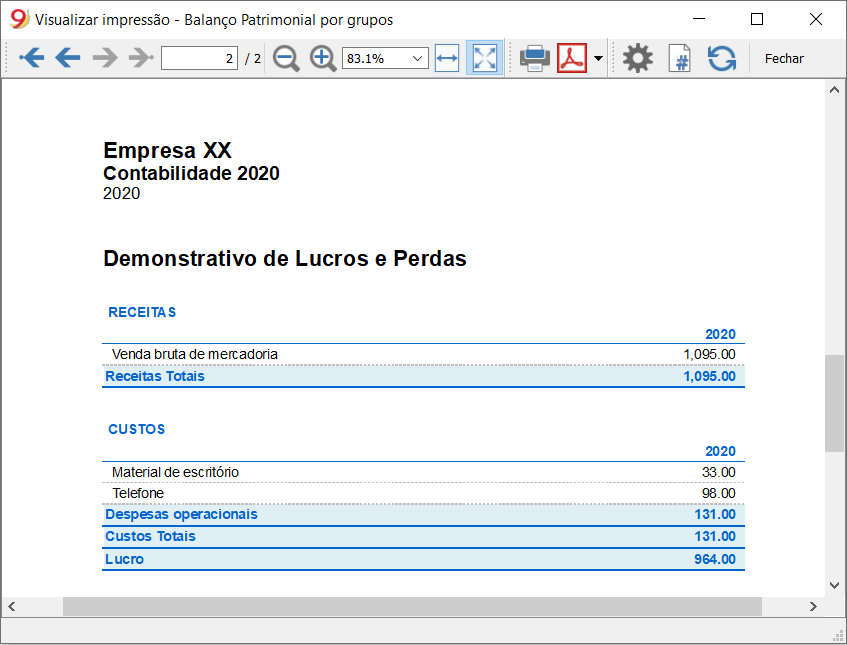This screenshot has width=847, height=645.
Task: Zoom out with the minus magnifier
Action: tap(286, 58)
